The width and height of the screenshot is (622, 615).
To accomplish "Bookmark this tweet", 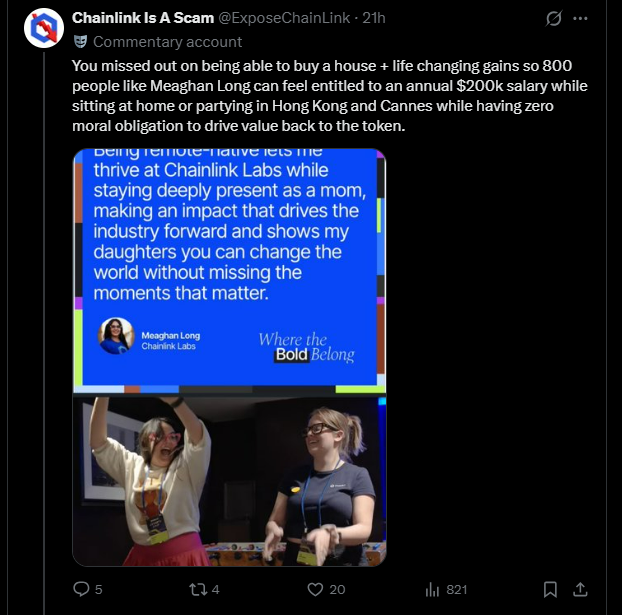I will (550, 589).
